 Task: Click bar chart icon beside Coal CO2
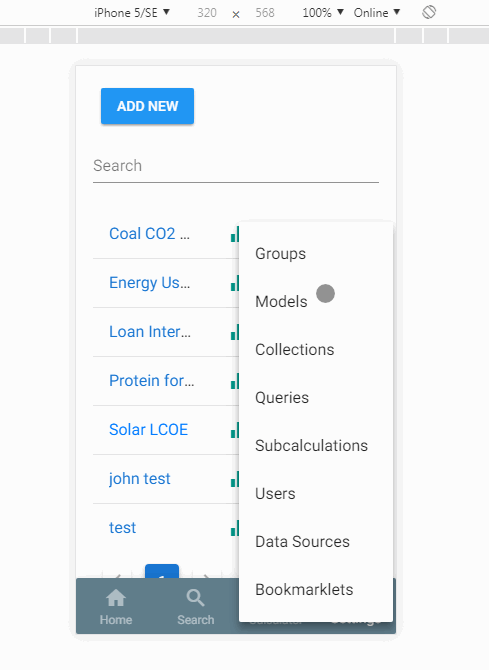[x=235, y=234]
